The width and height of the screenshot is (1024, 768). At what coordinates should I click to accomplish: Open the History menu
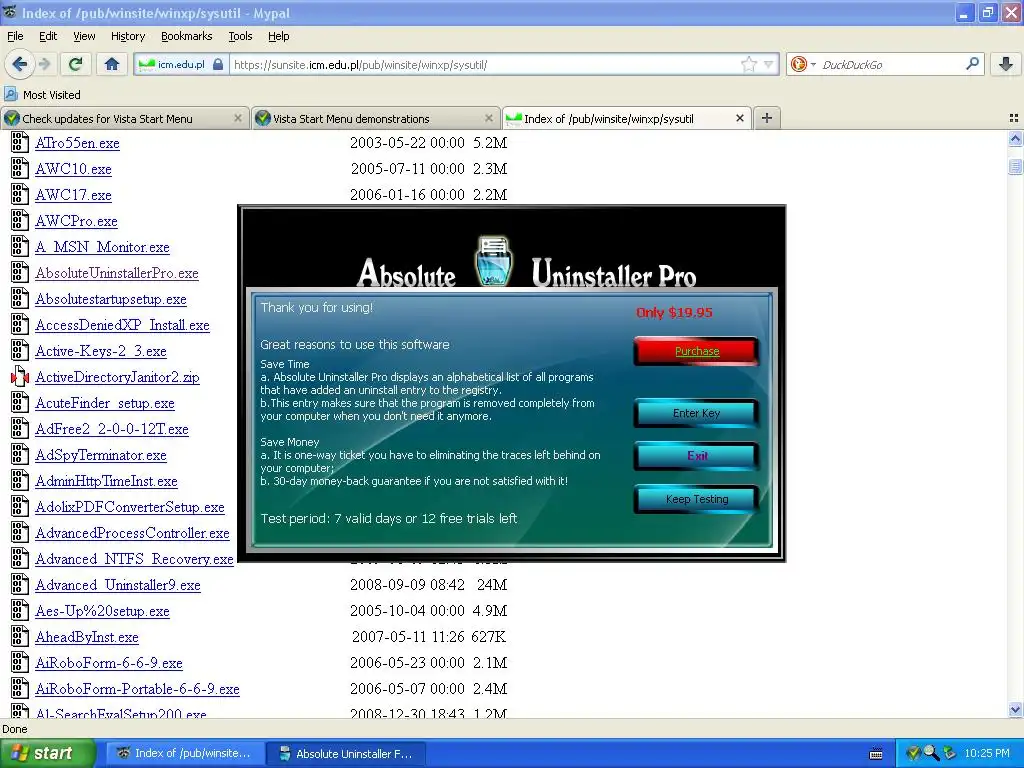127,36
